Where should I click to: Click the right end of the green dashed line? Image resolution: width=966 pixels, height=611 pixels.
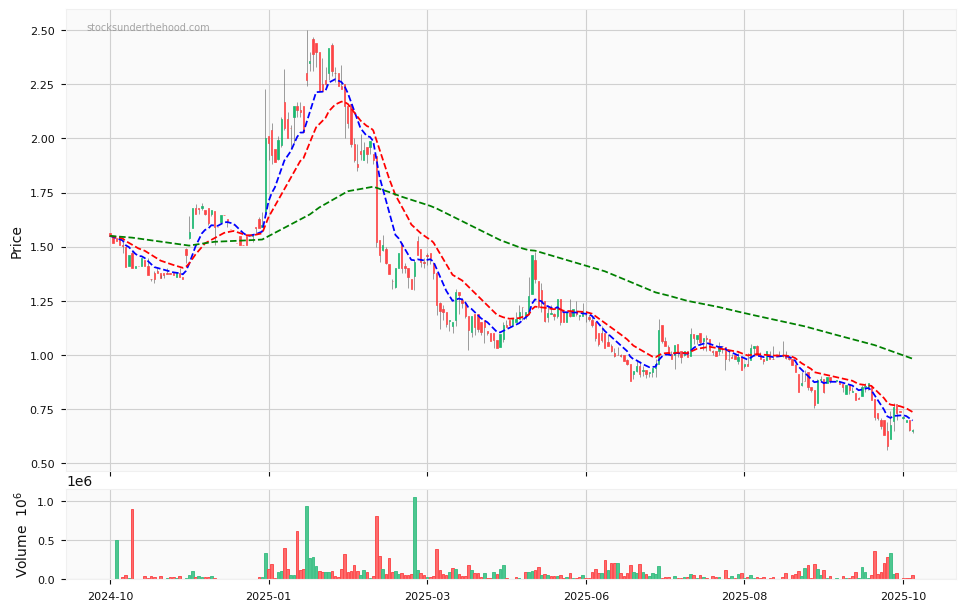tap(911, 358)
